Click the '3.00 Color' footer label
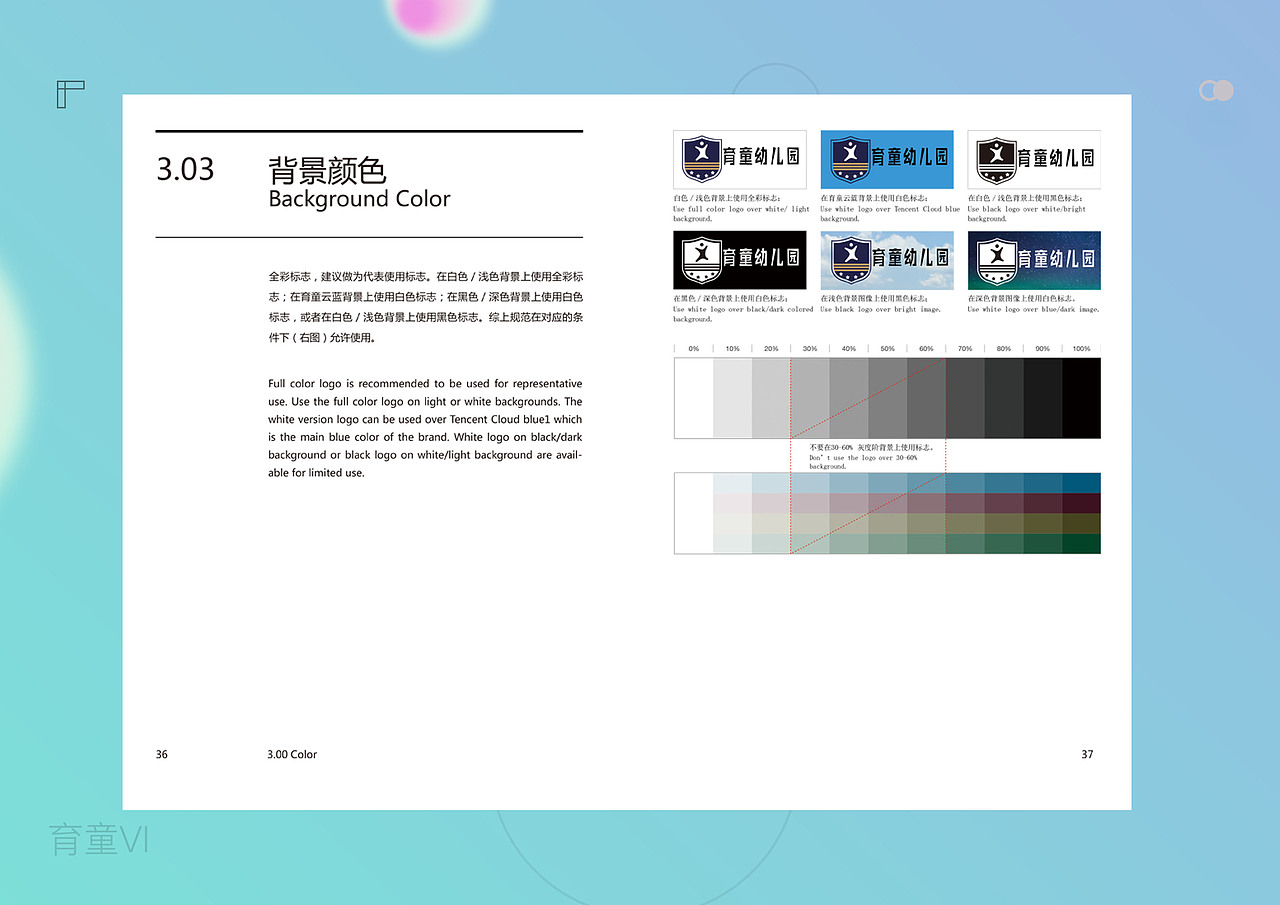 pos(292,754)
